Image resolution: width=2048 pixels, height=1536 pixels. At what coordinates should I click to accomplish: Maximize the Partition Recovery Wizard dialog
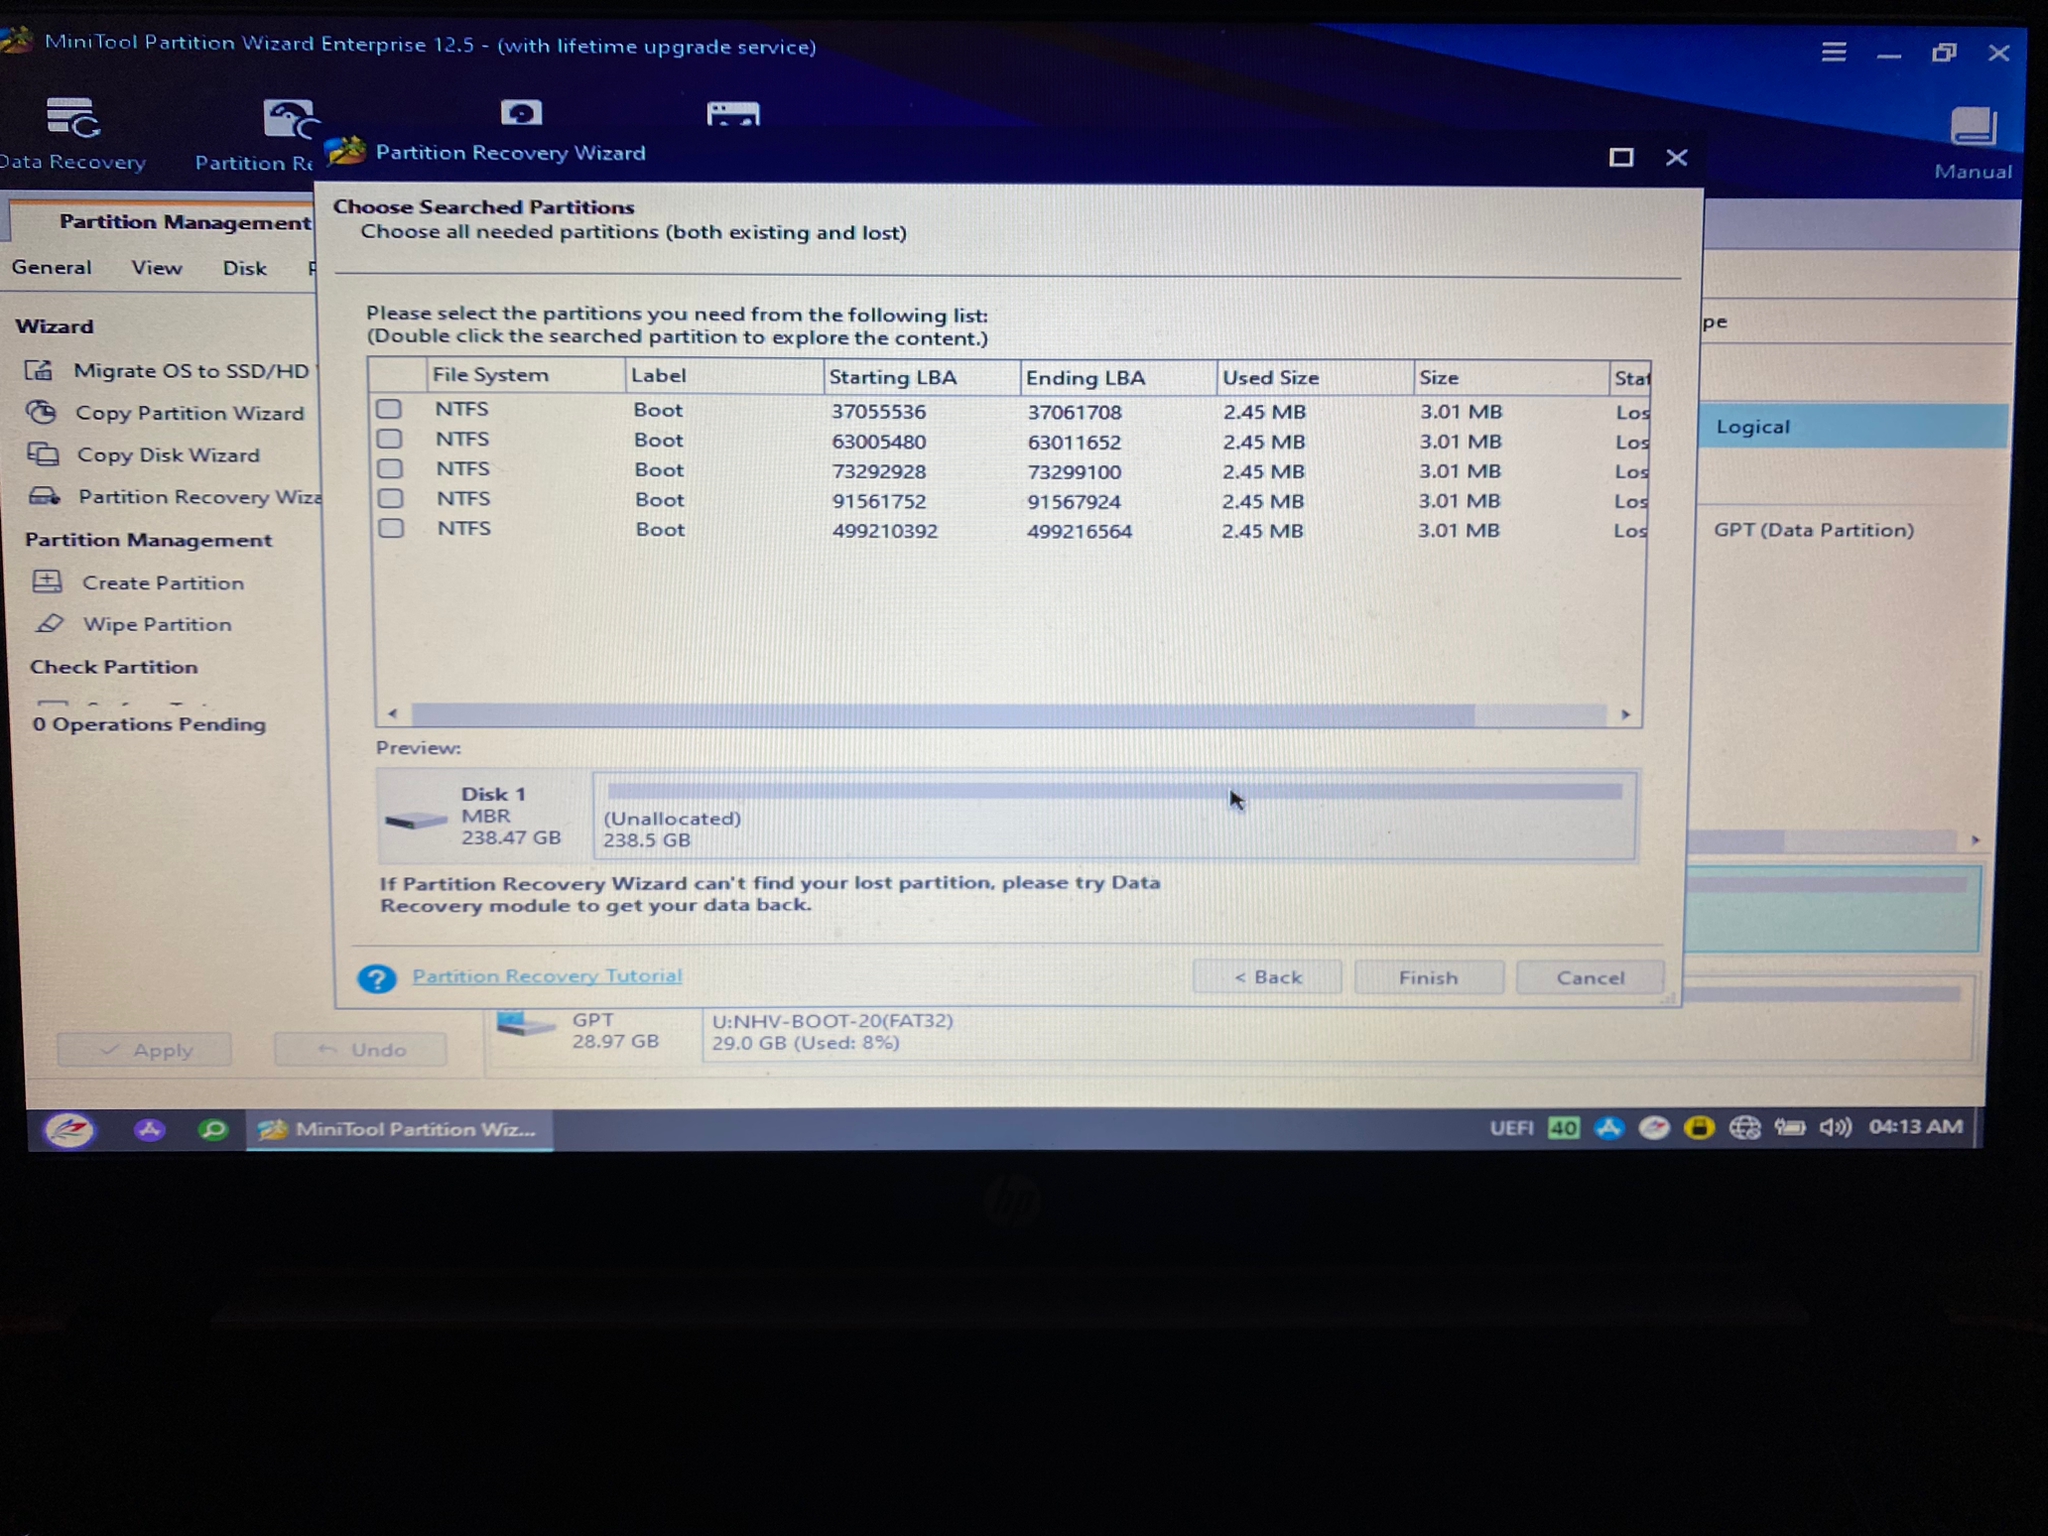1621,157
